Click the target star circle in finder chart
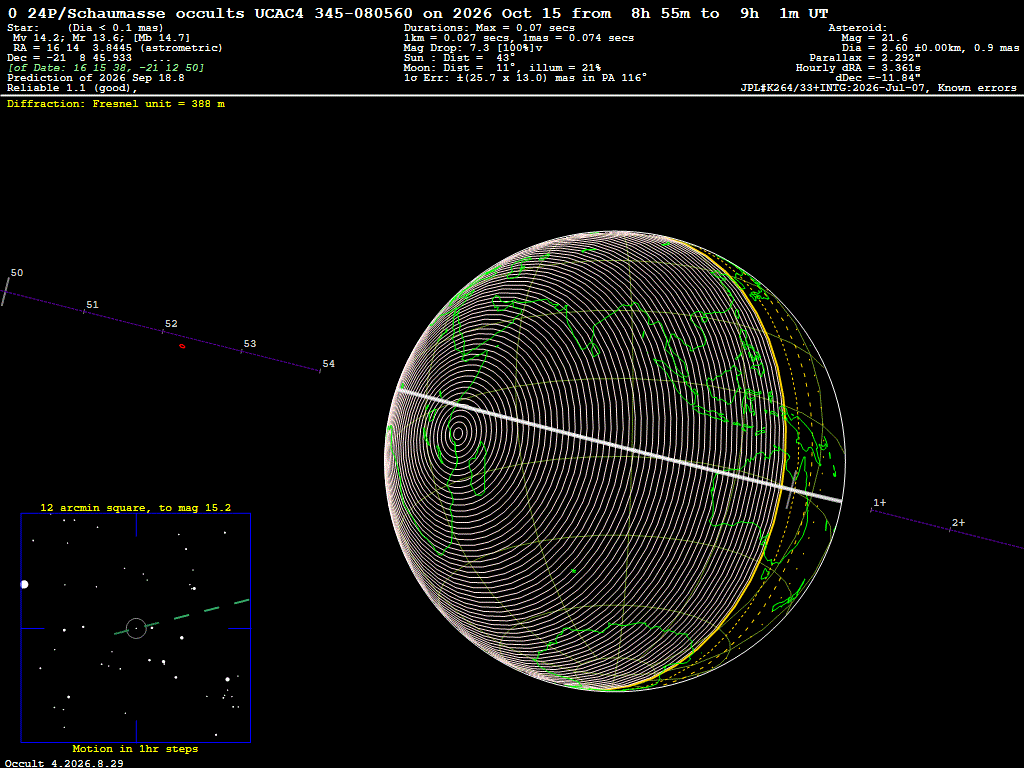The width and height of the screenshot is (1024, 768). (136, 628)
